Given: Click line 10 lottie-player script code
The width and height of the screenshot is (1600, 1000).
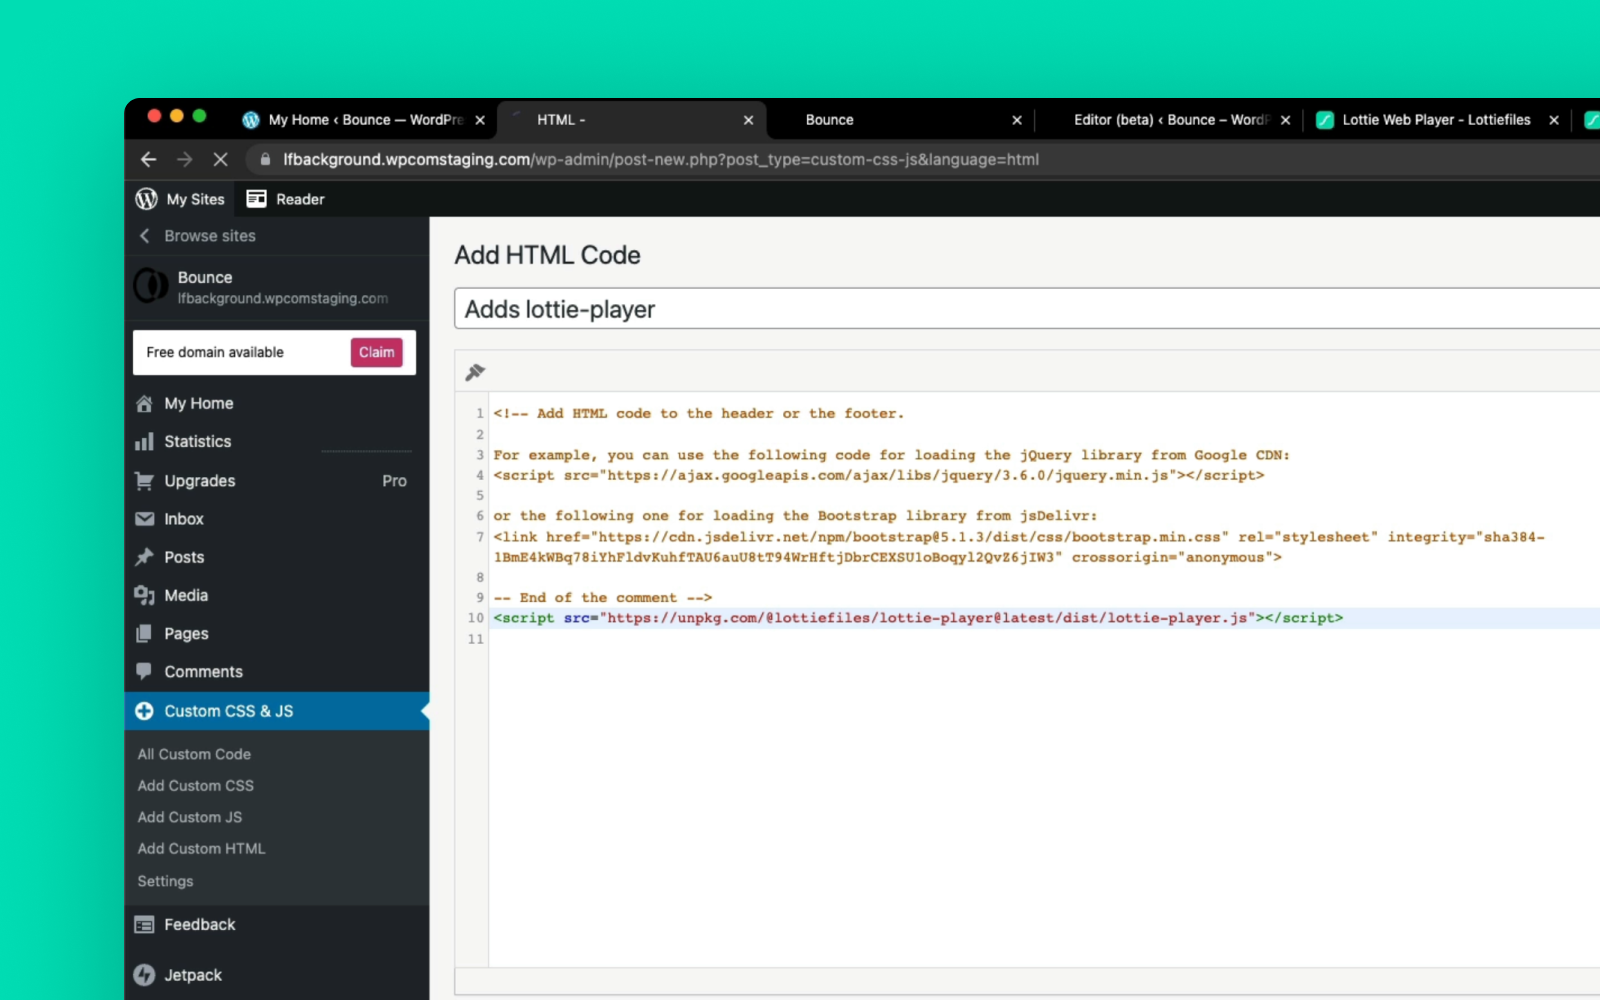Looking at the screenshot, I should [x=918, y=618].
